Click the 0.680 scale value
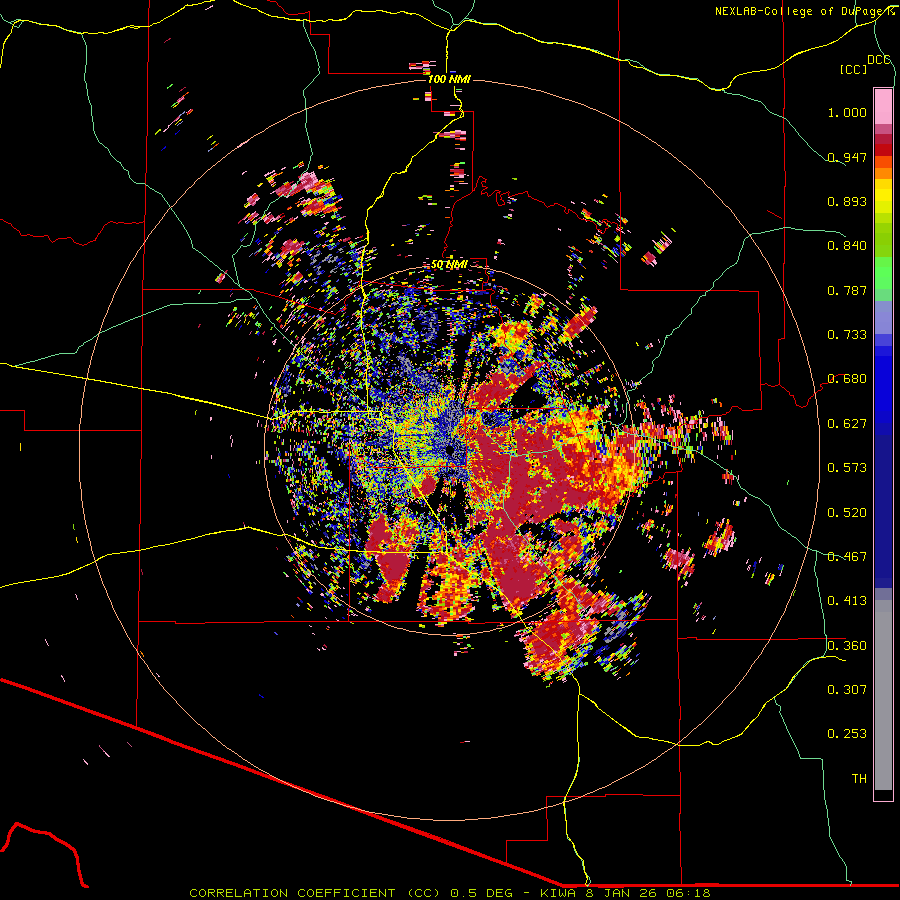This screenshot has height=900, width=900. (x=847, y=379)
